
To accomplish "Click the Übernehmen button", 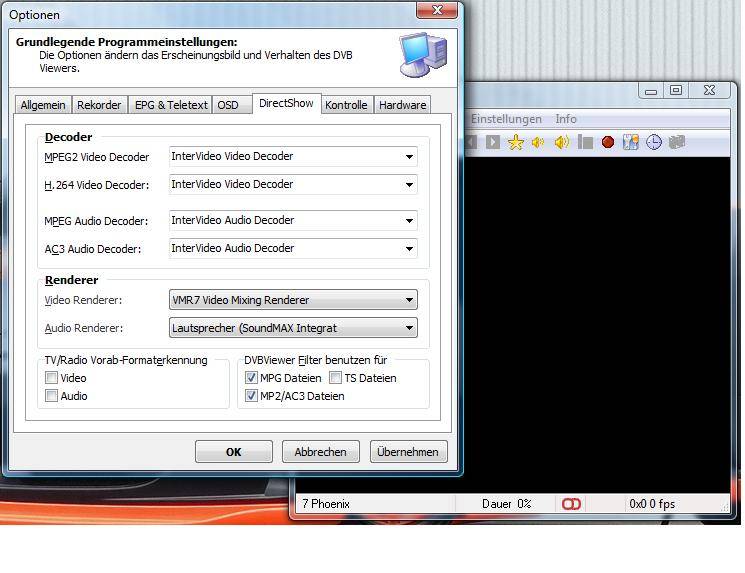I will [408, 451].
